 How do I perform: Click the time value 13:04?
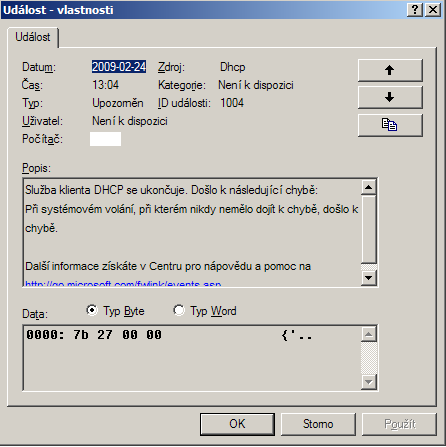(105, 85)
